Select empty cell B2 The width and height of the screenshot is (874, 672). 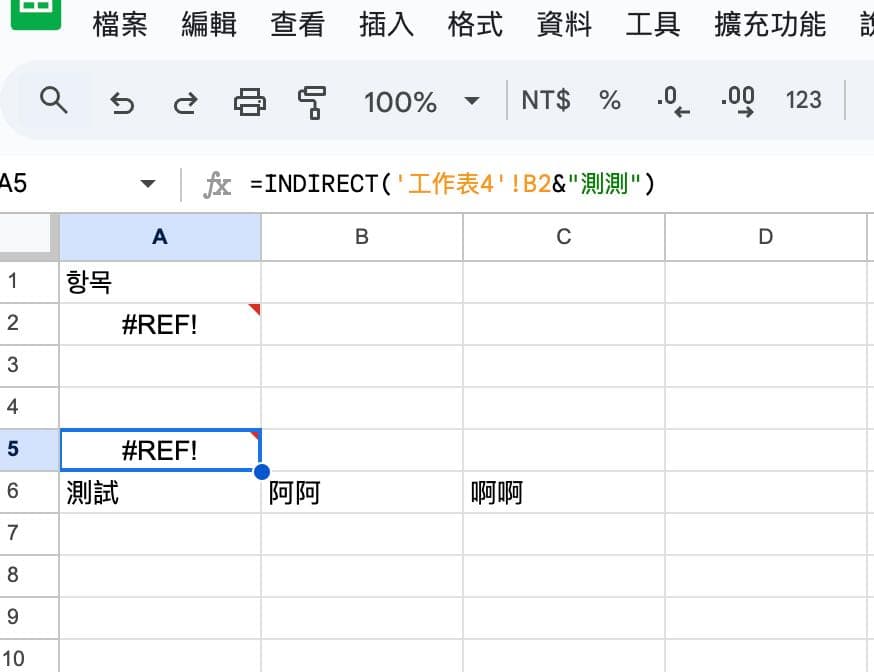coord(362,324)
